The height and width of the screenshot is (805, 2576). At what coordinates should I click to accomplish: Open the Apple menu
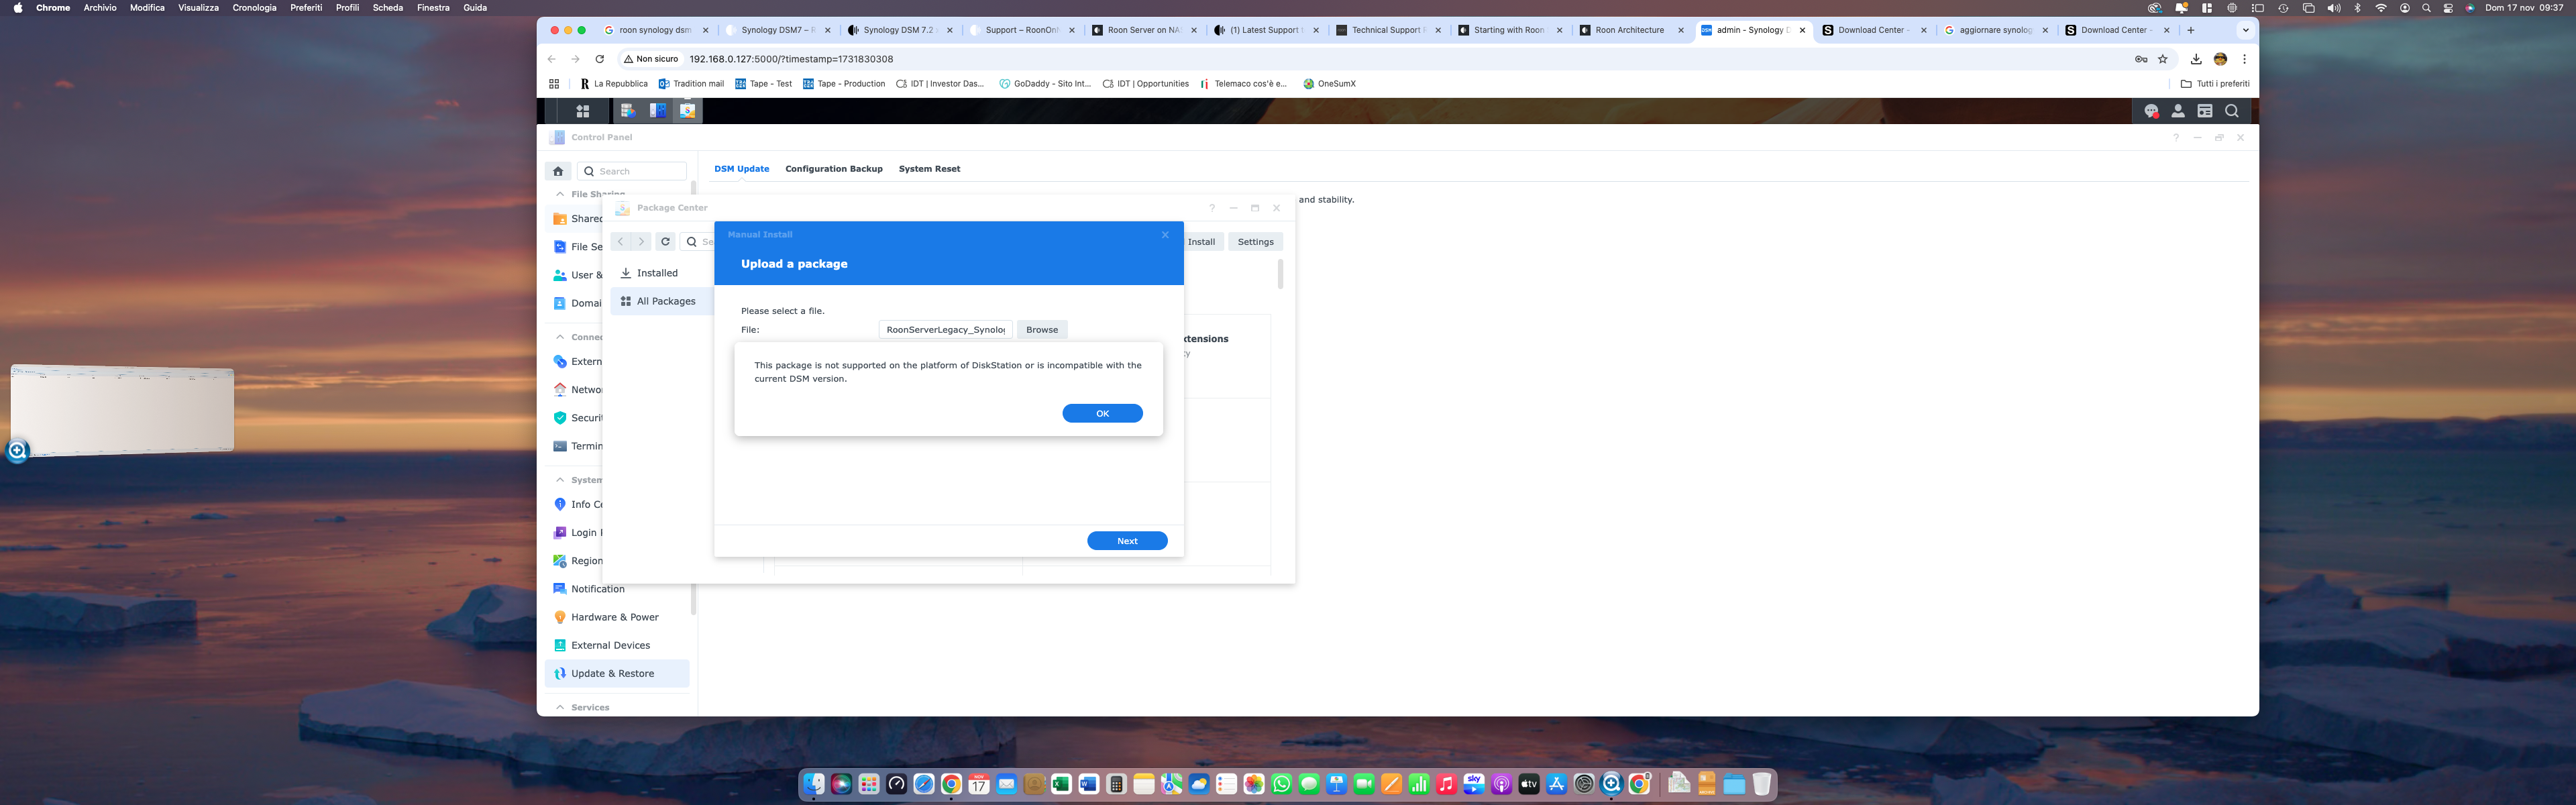click(17, 7)
